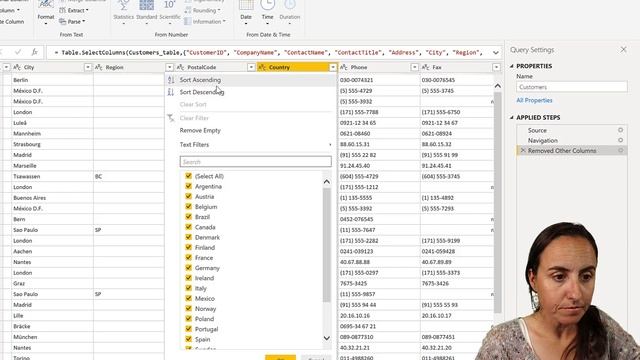Click the Phone column data type icon
The width and height of the screenshot is (640, 360).
pos(344,67)
